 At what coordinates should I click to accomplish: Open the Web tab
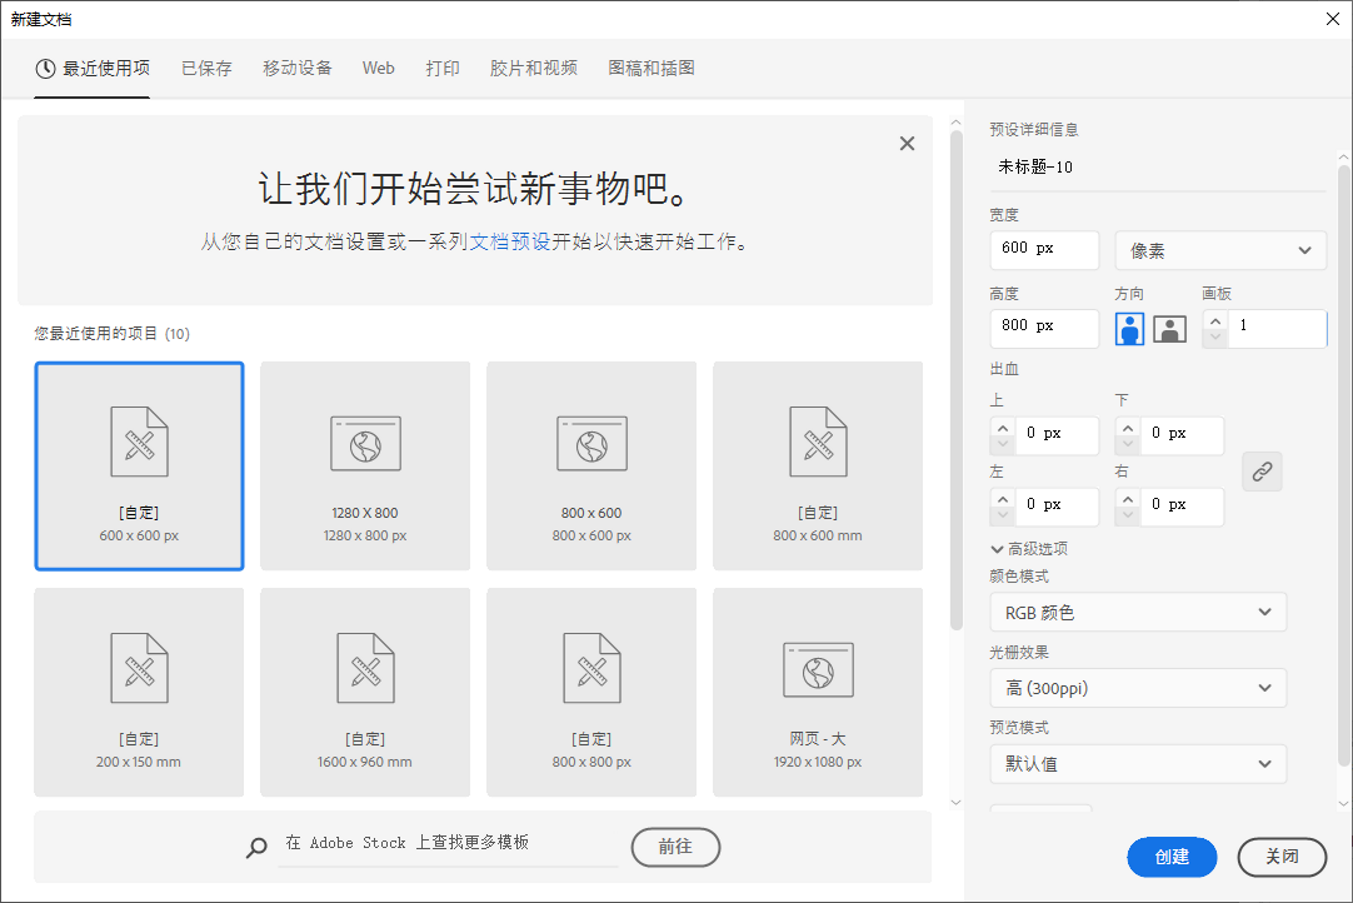378,68
